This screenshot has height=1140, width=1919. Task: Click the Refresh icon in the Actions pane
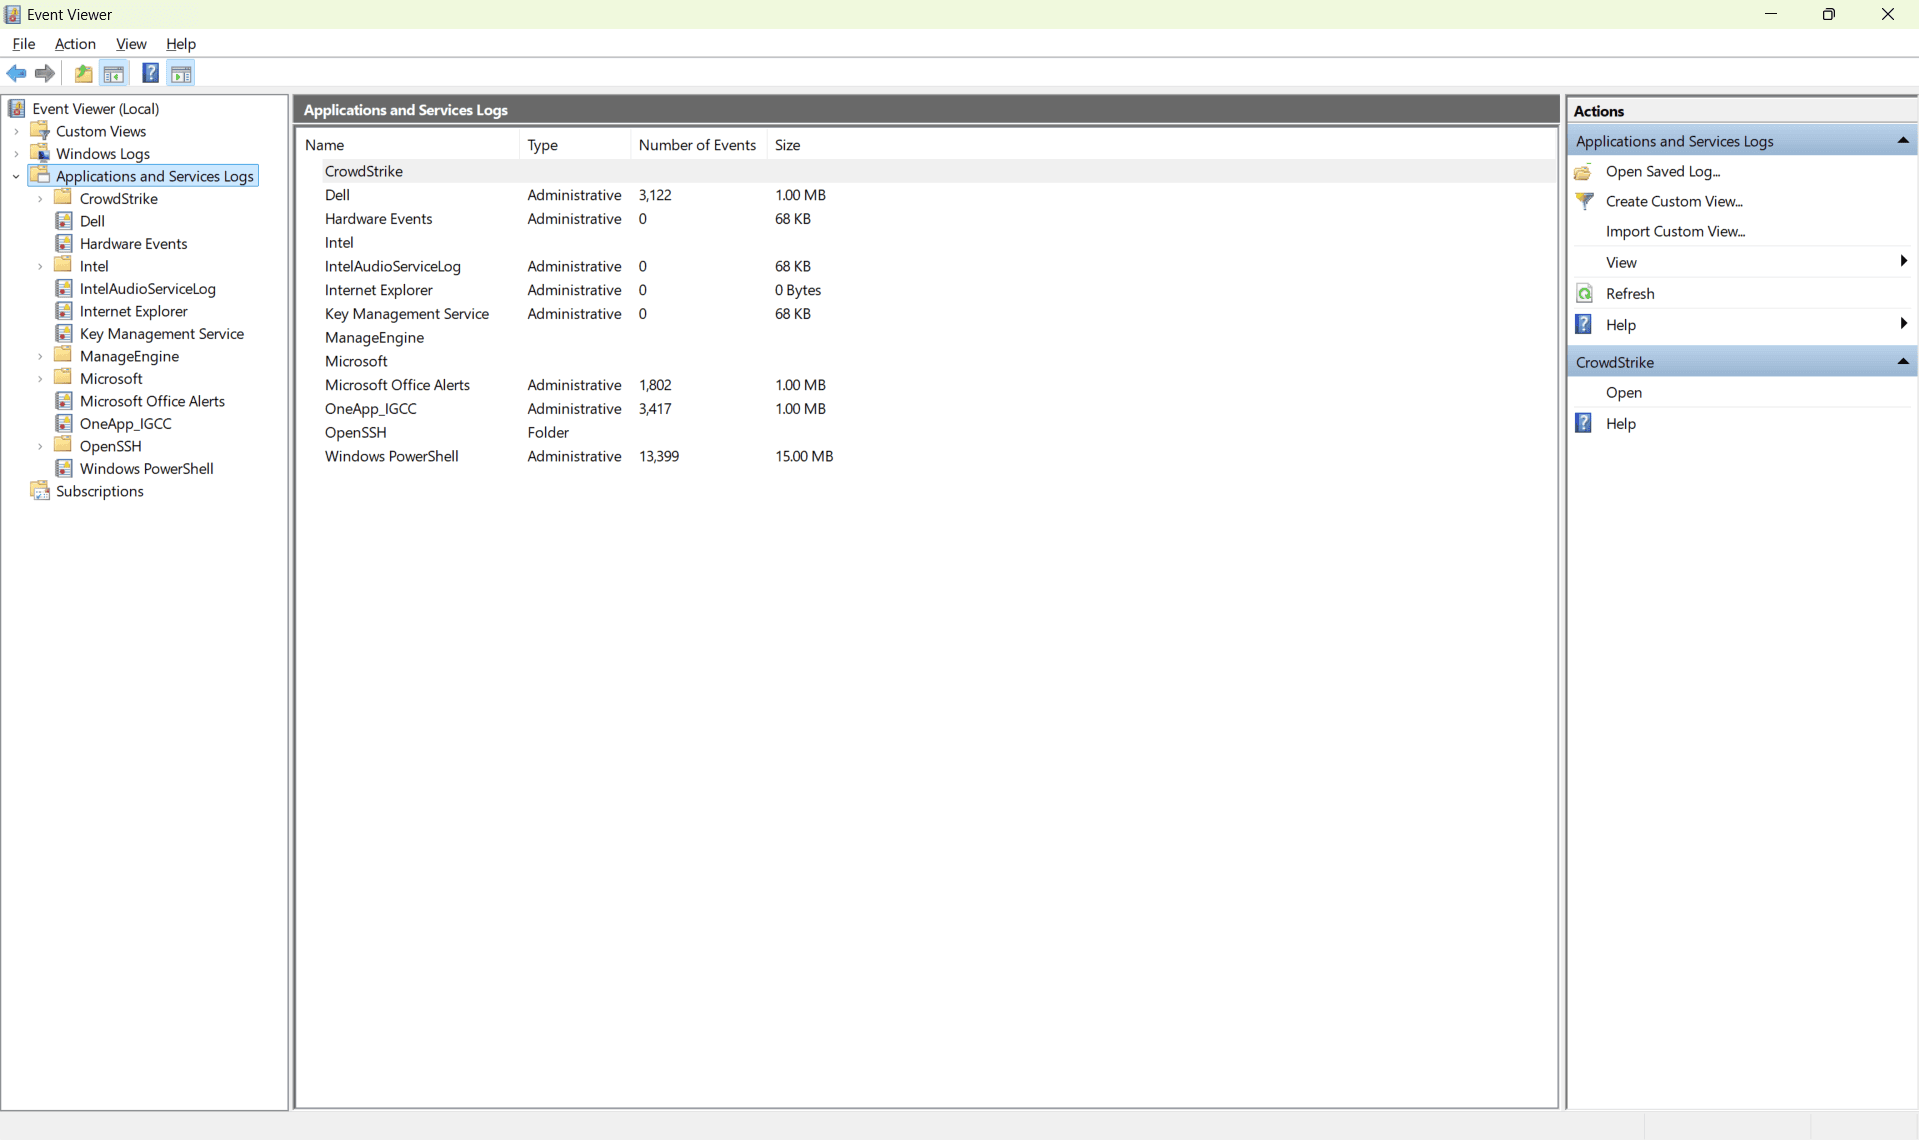click(x=1585, y=293)
